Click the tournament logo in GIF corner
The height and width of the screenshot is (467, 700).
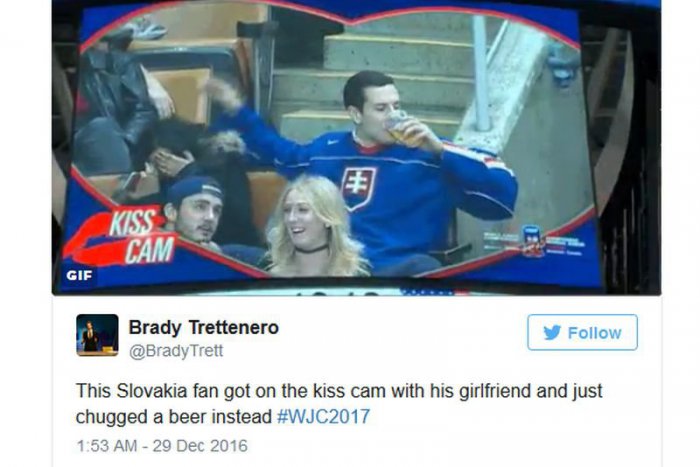click(533, 241)
